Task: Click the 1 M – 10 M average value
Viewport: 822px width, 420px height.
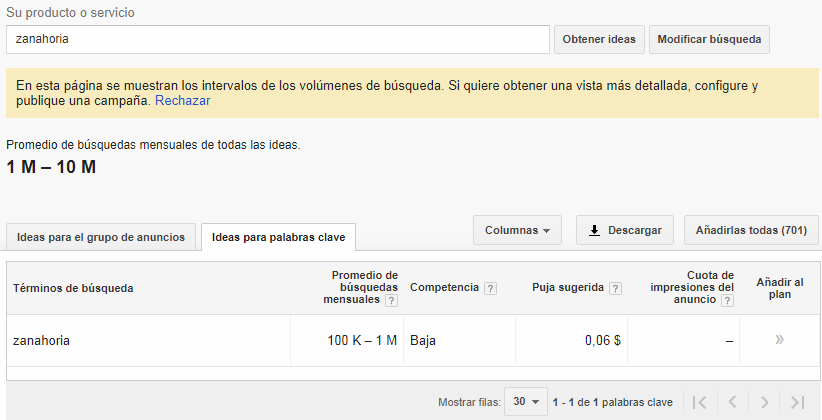Action: (51, 167)
